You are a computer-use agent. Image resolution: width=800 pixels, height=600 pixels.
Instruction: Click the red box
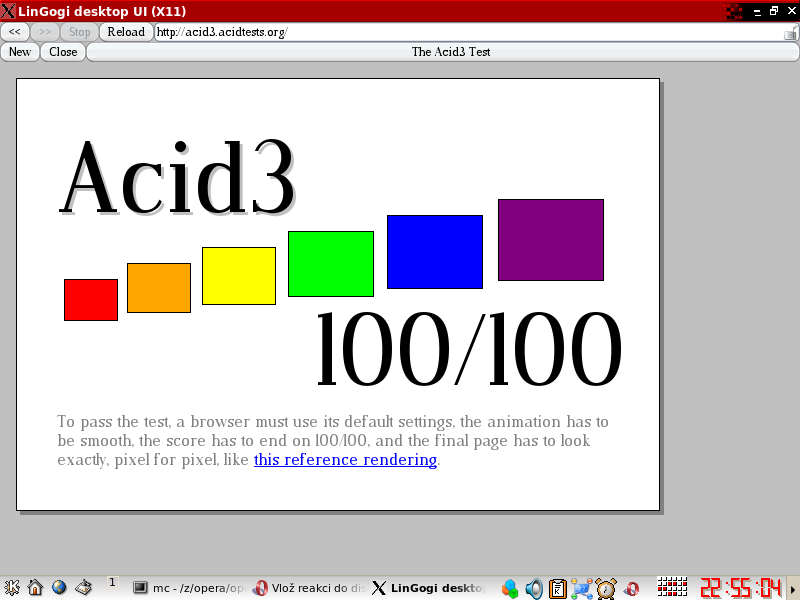point(91,300)
